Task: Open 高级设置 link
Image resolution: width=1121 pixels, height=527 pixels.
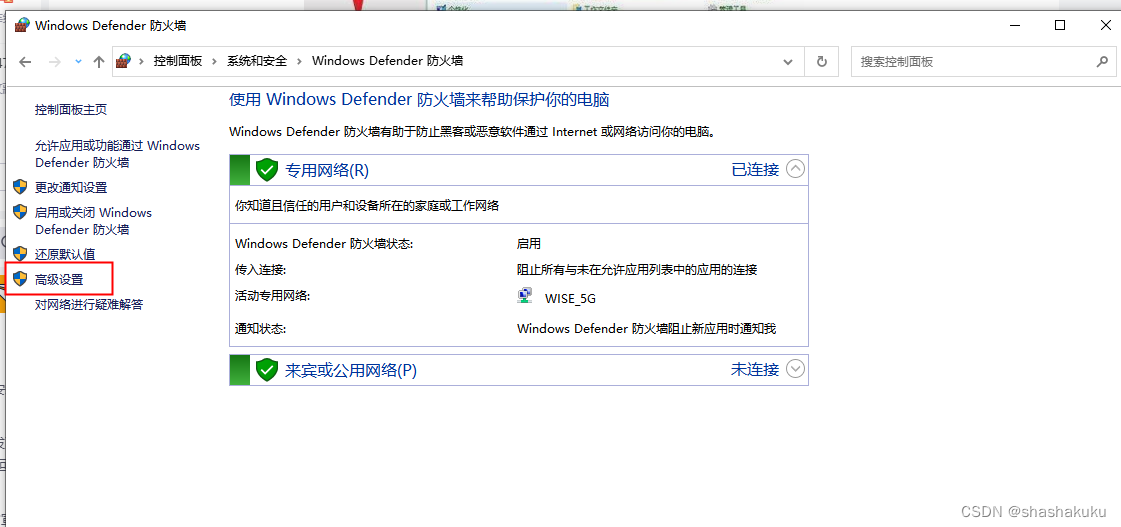Action: coord(59,280)
